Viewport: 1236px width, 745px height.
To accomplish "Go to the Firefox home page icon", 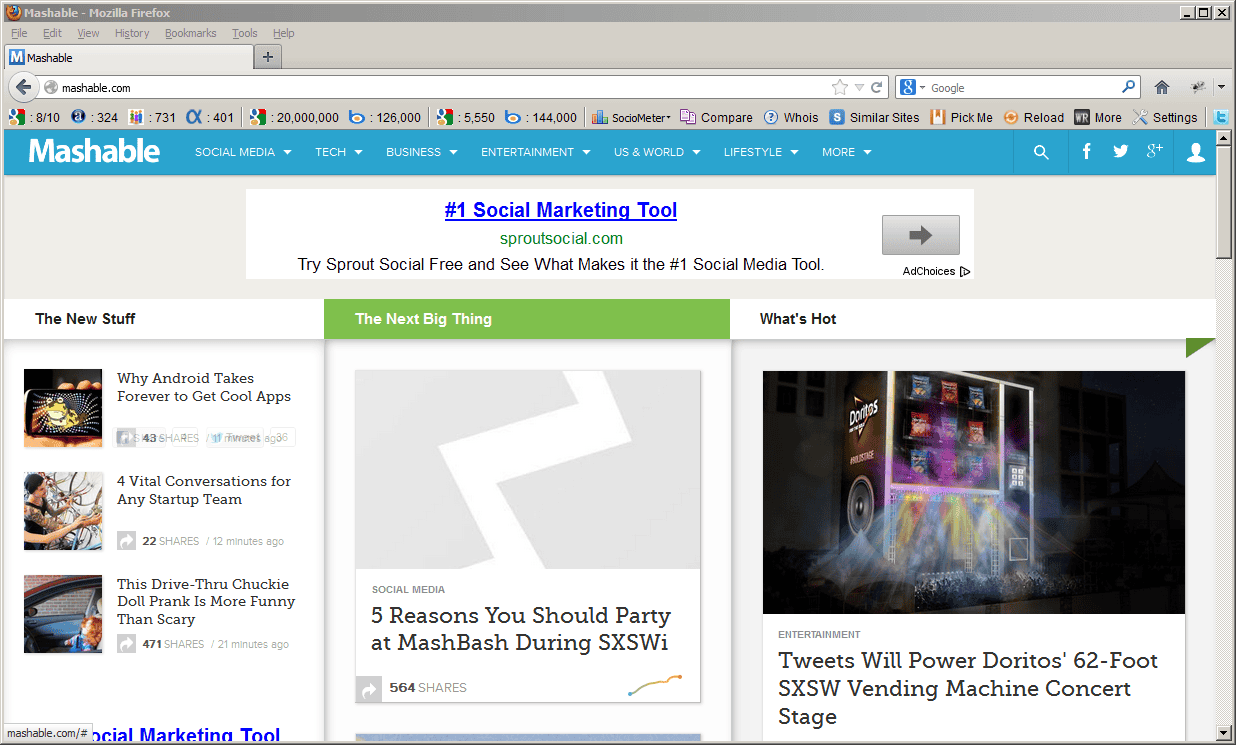I will pos(1162,87).
